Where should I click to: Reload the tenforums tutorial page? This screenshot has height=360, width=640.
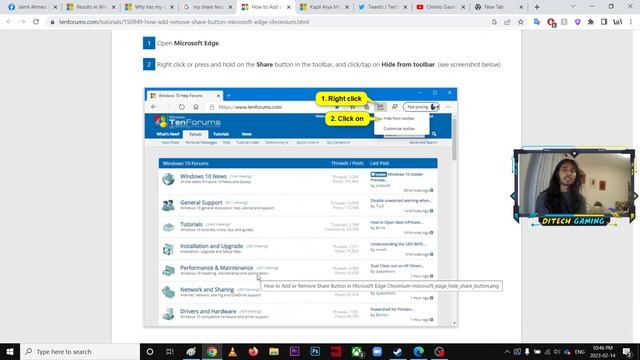(36, 22)
